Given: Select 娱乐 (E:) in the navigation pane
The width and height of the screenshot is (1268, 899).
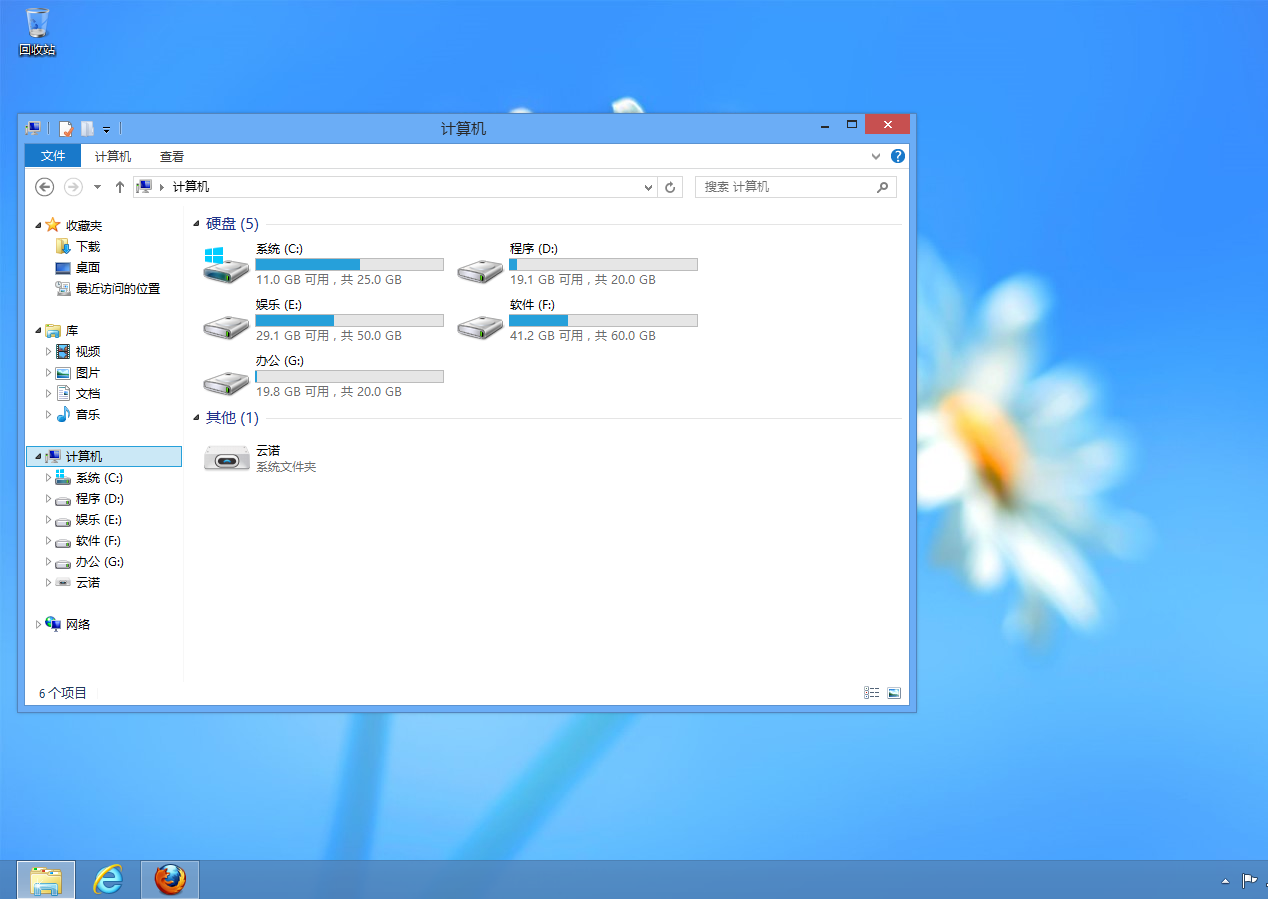Looking at the screenshot, I should point(99,520).
